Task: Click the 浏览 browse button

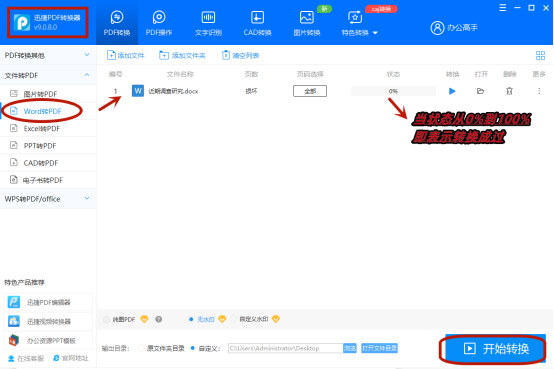Action: coord(350,348)
